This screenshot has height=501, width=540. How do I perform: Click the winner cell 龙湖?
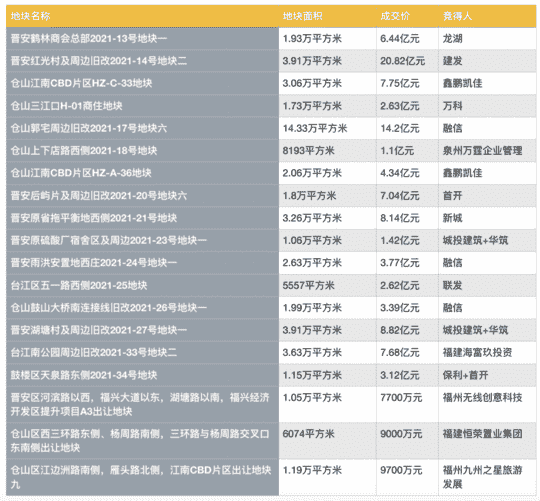(x=487, y=39)
